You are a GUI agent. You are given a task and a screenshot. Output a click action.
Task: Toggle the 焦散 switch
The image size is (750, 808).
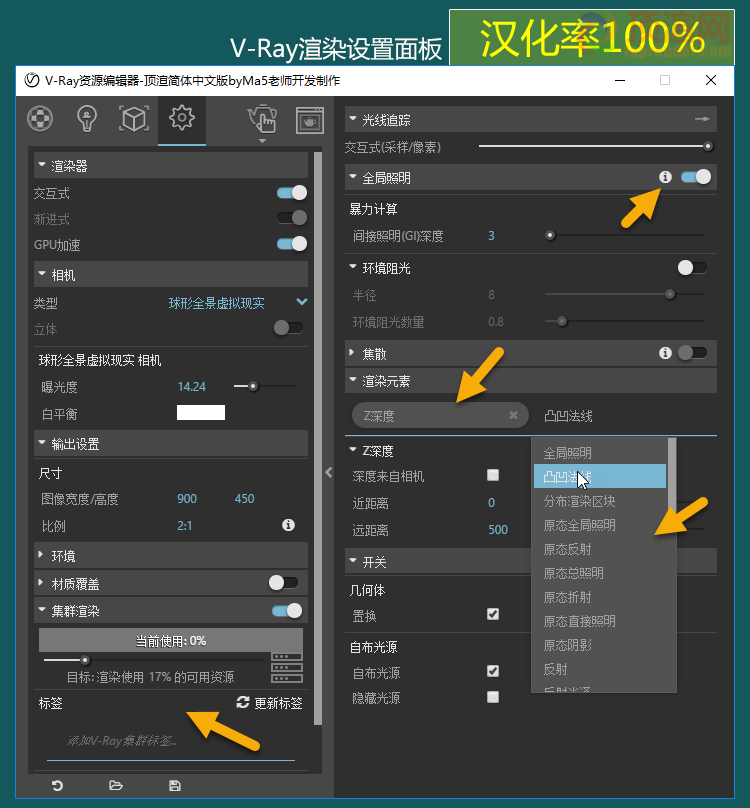tap(692, 353)
